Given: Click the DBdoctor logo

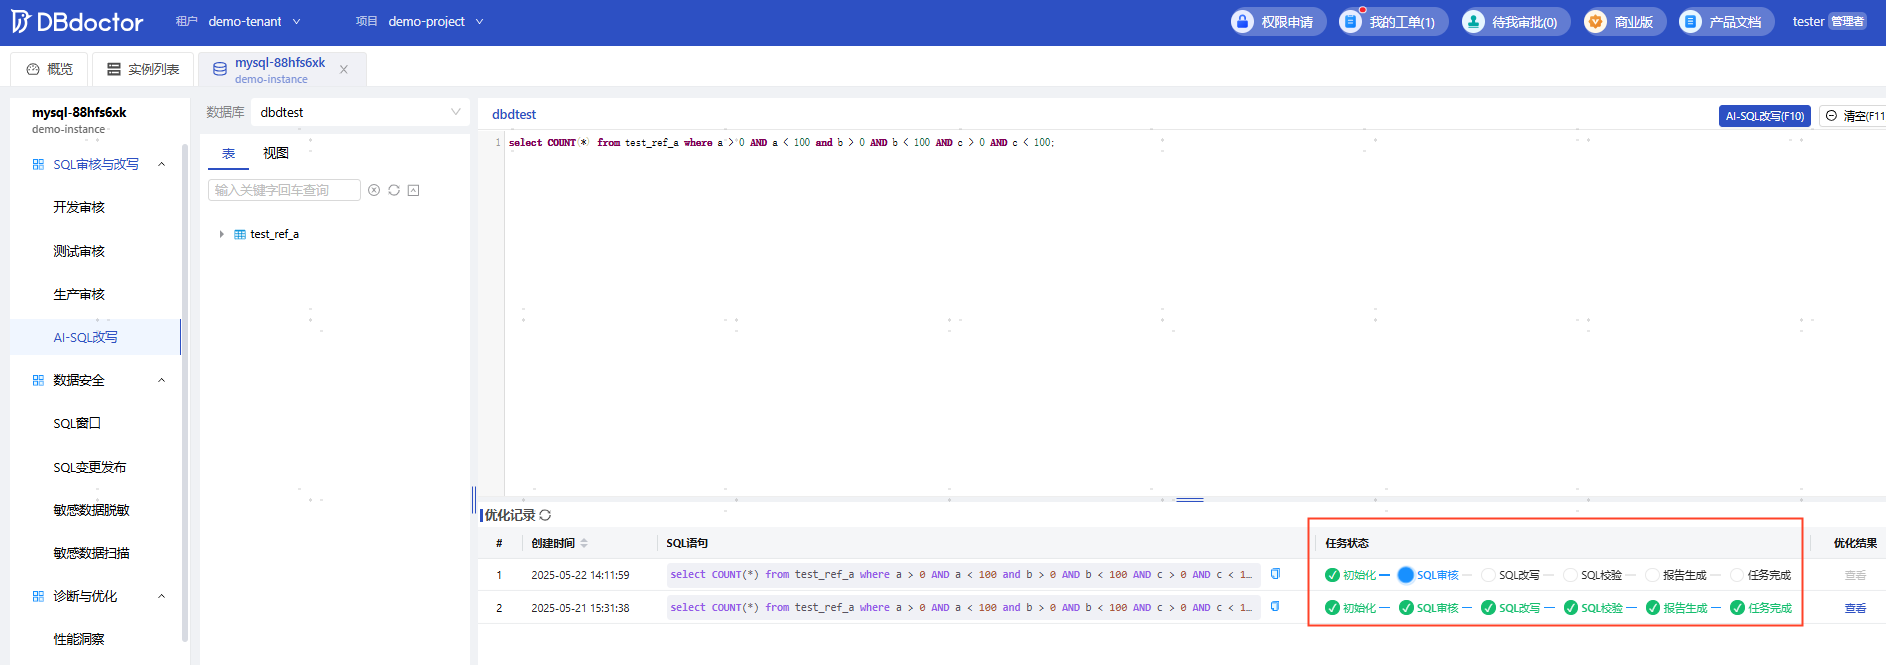Looking at the screenshot, I should pyautogui.click(x=78, y=22).
